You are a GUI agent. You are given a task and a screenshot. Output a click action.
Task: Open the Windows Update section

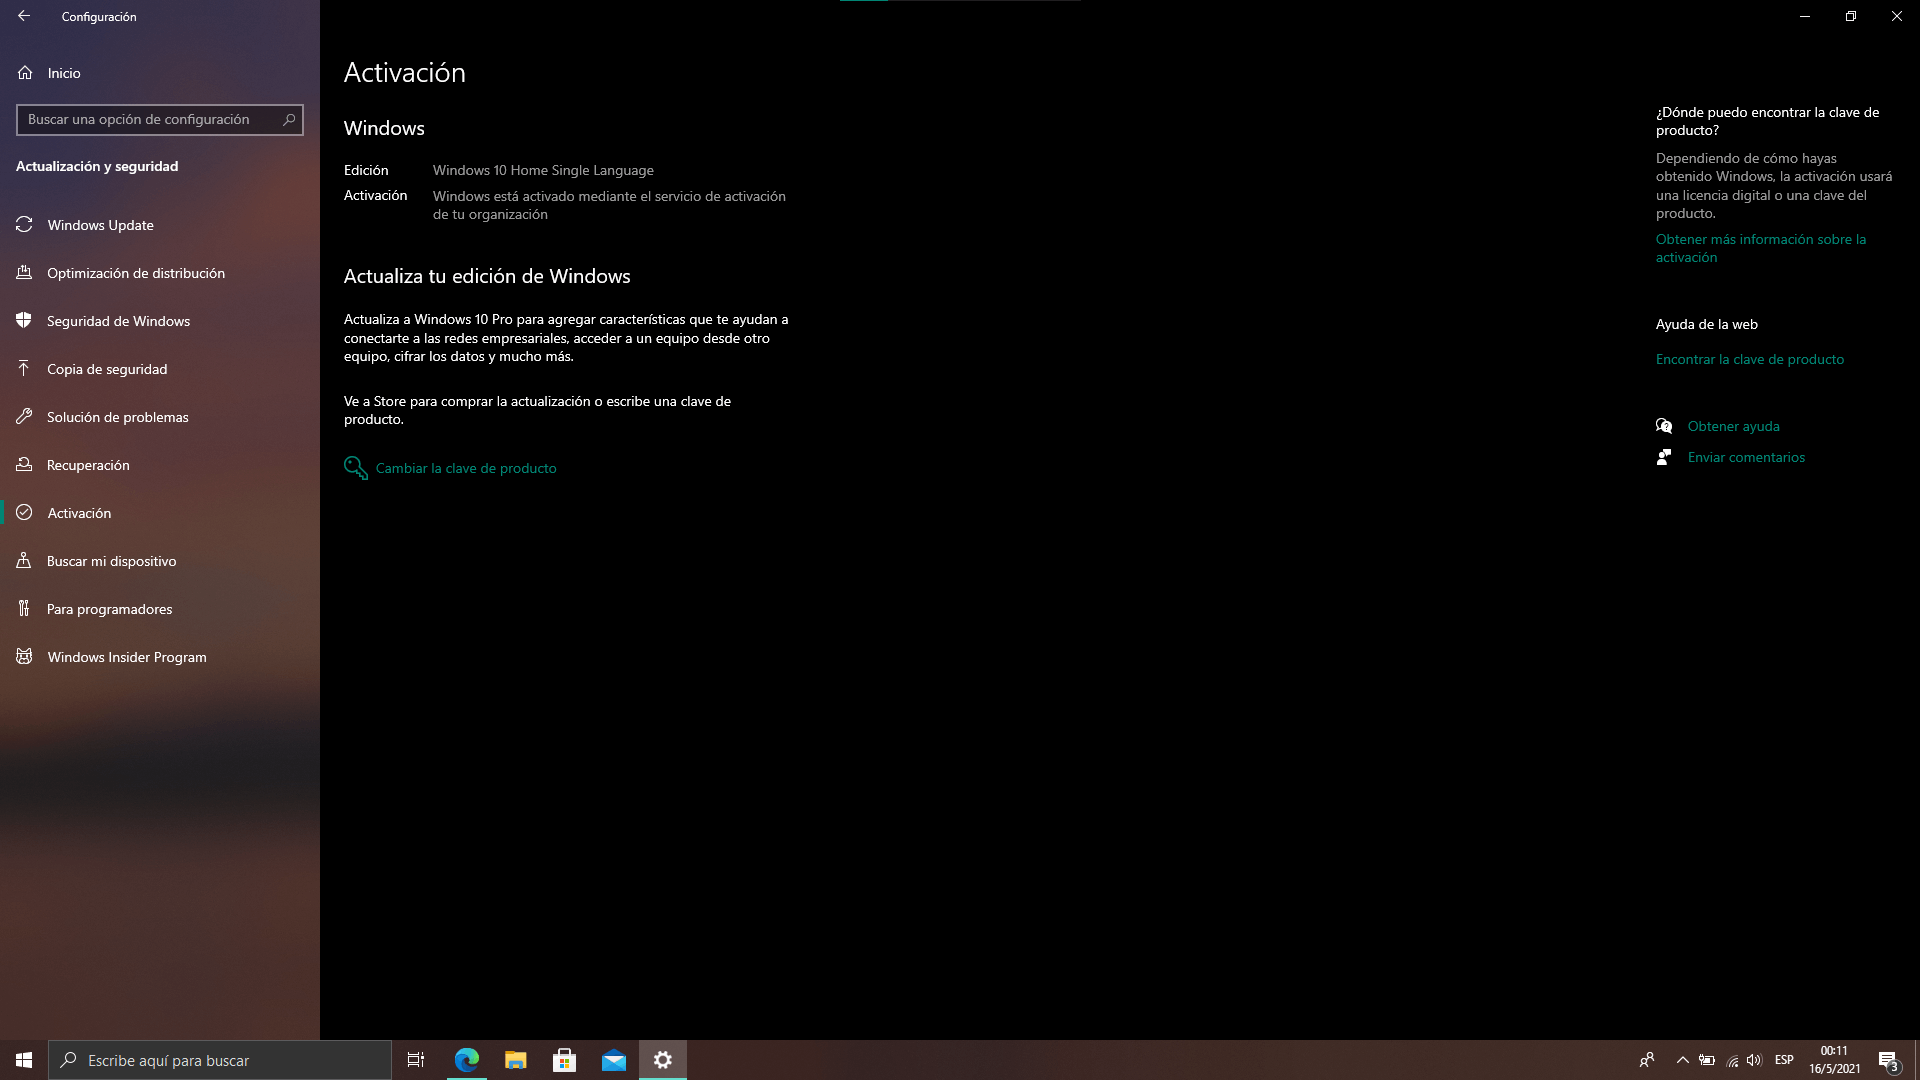tap(100, 225)
